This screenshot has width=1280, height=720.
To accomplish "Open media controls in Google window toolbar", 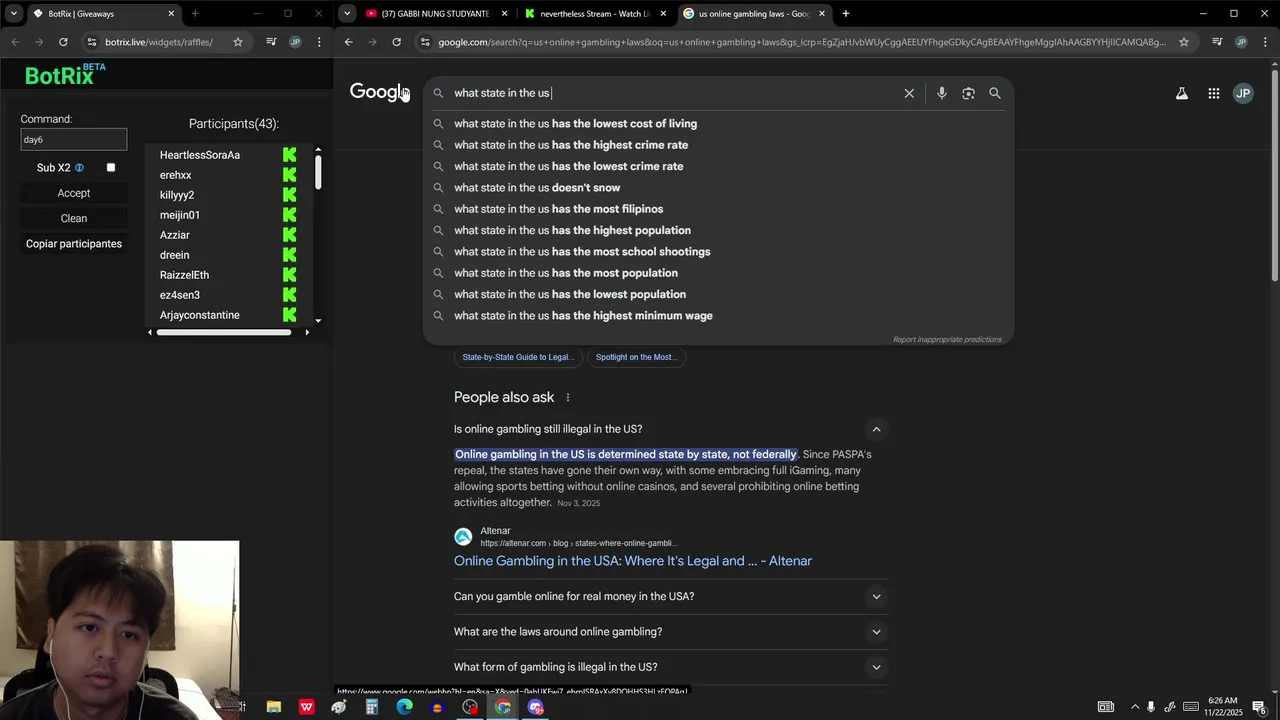I will click(x=1217, y=42).
